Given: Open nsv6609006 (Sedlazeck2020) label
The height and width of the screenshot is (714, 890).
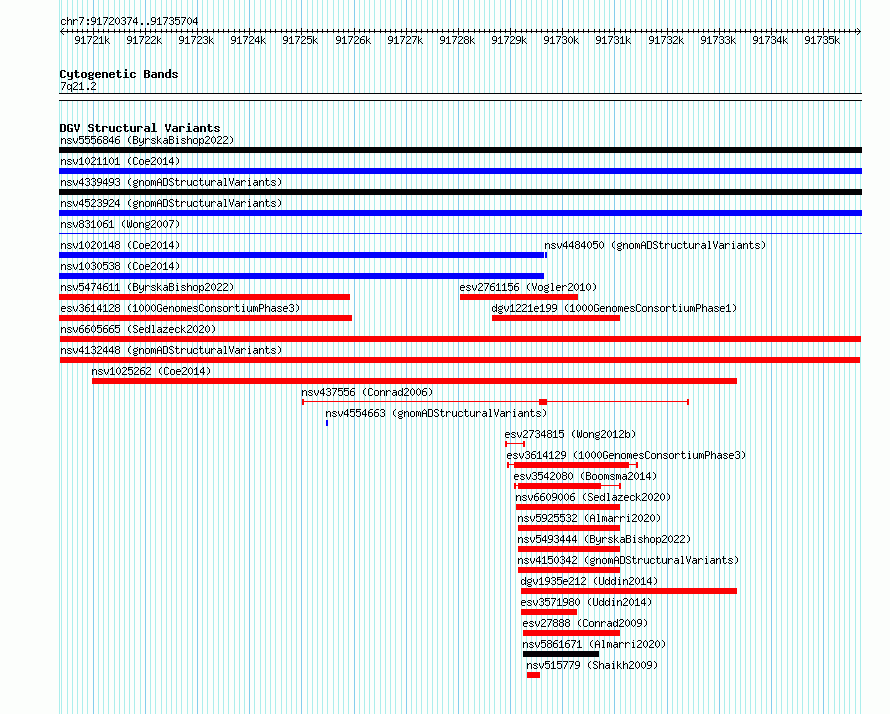Looking at the screenshot, I should [593, 497].
